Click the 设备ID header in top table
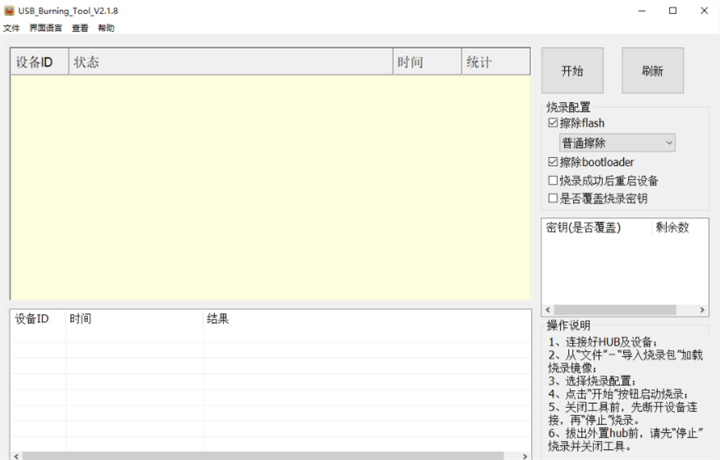The height and width of the screenshot is (460, 720). coord(39,62)
